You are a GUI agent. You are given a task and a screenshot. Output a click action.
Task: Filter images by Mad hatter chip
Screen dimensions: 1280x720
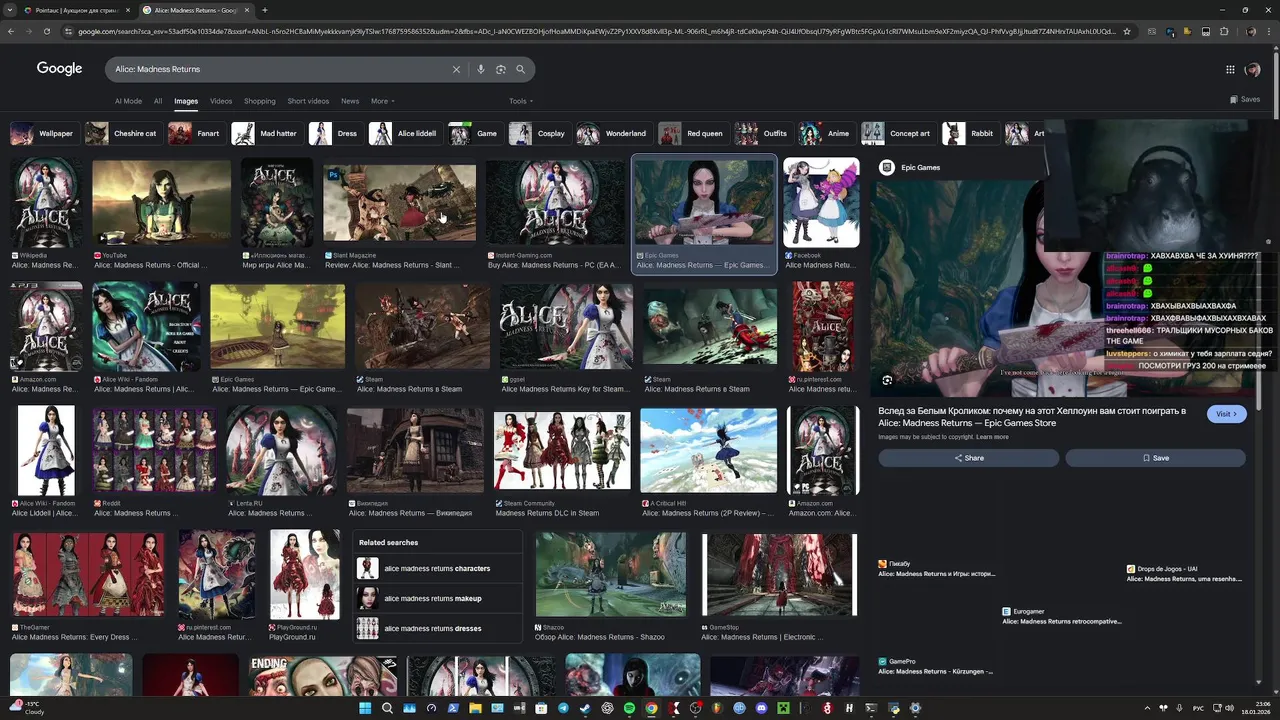[266, 133]
